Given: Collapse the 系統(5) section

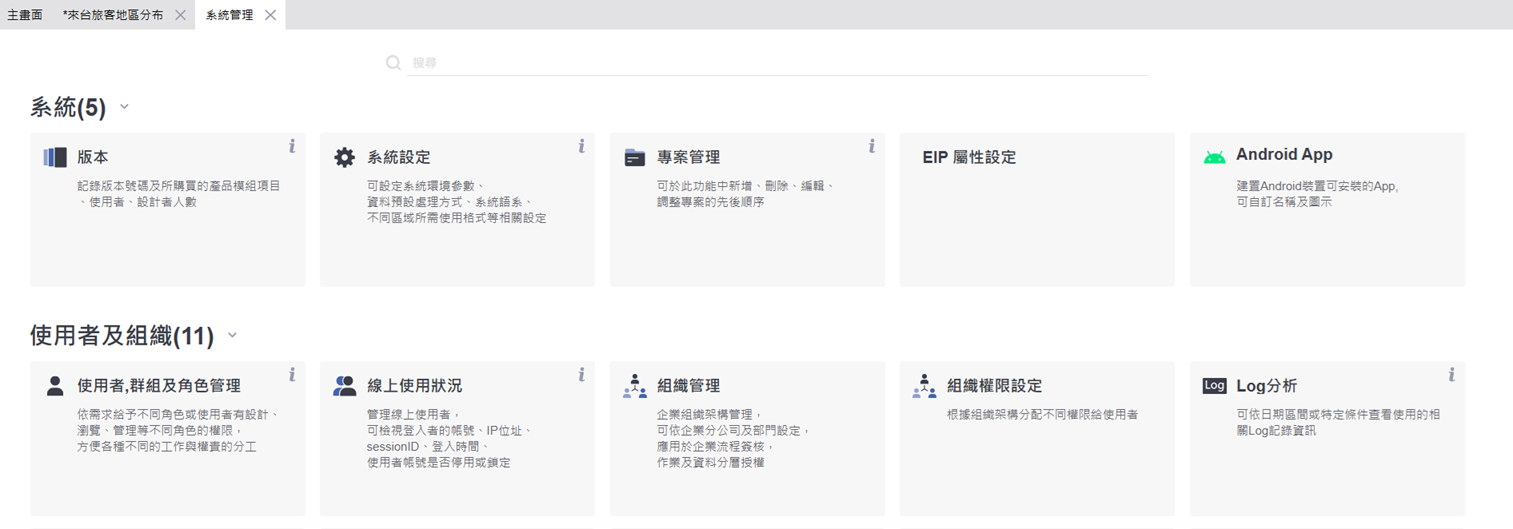Looking at the screenshot, I should pos(124,107).
